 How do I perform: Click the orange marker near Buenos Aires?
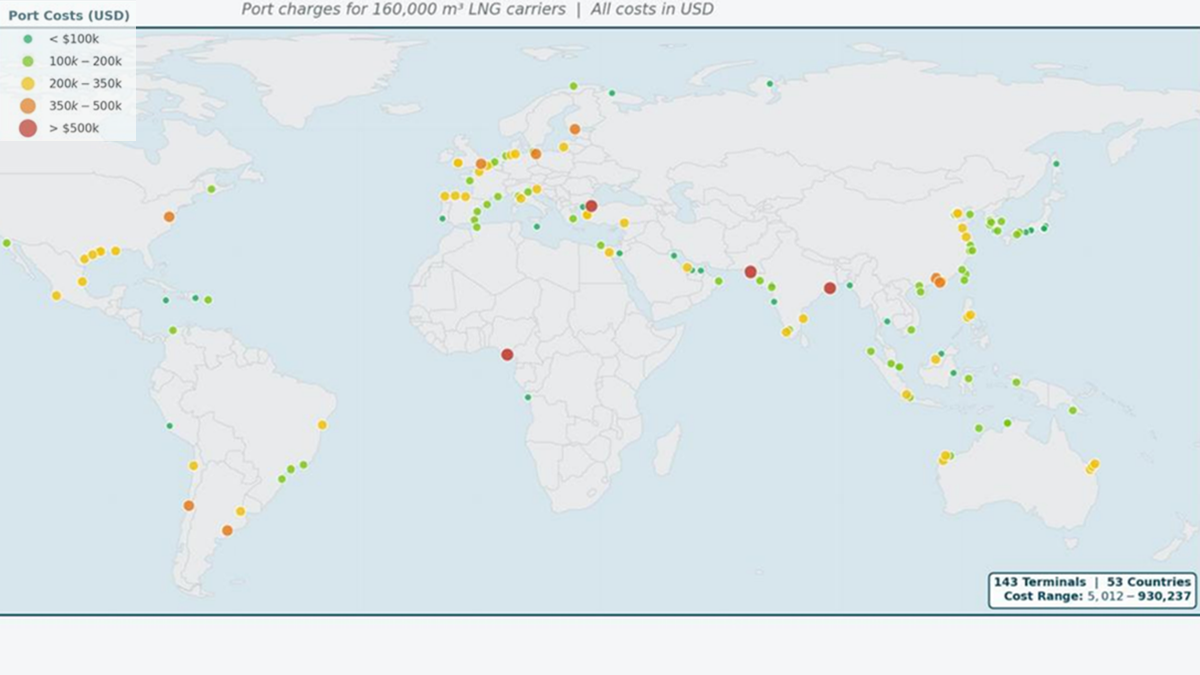tap(227, 529)
